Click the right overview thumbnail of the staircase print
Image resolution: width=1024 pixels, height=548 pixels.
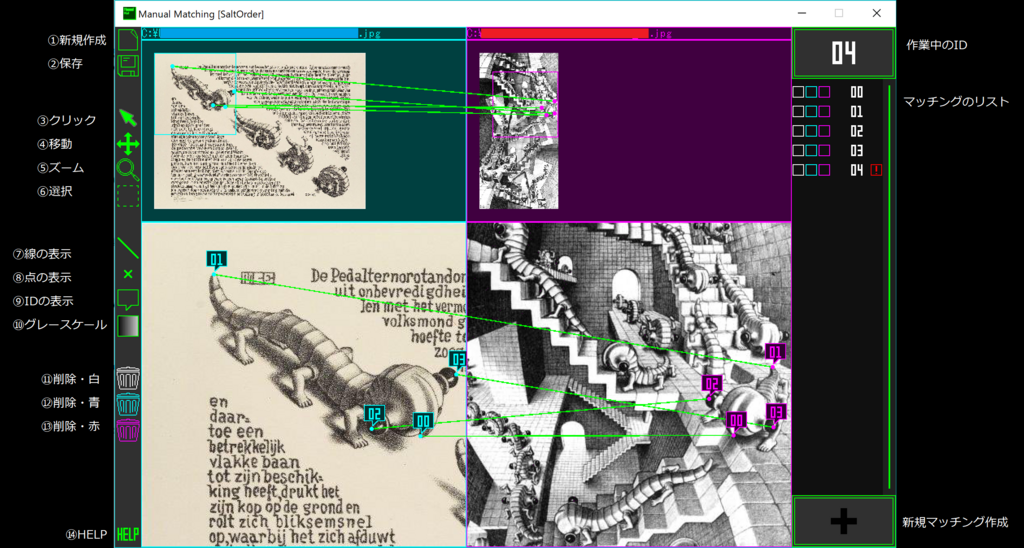click(x=519, y=131)
